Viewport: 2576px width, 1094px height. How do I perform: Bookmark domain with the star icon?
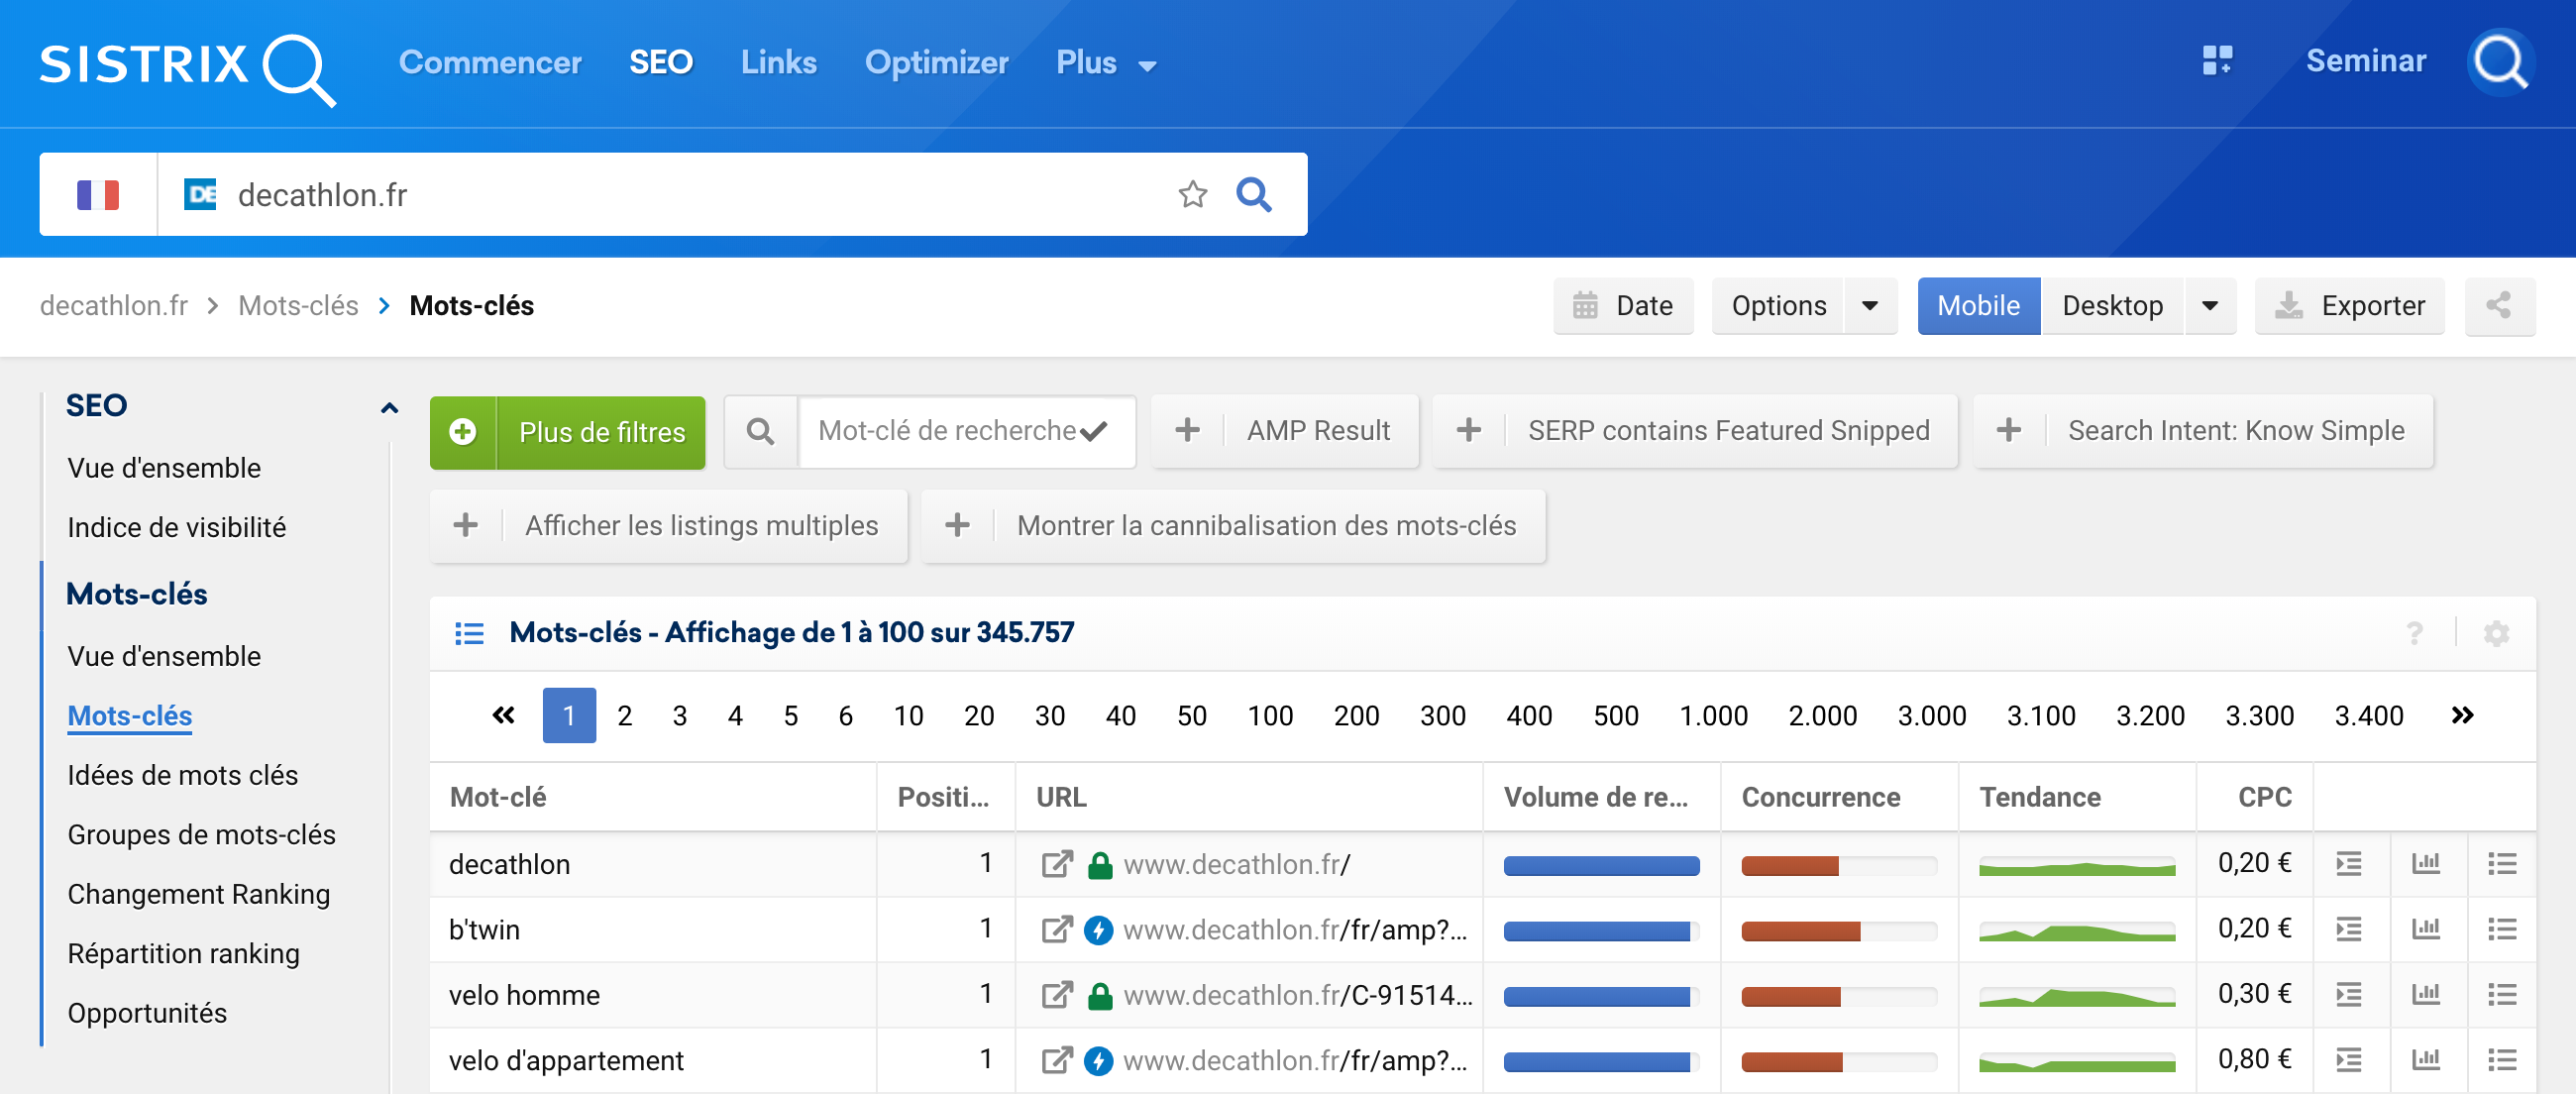(x=1192, y=194)
